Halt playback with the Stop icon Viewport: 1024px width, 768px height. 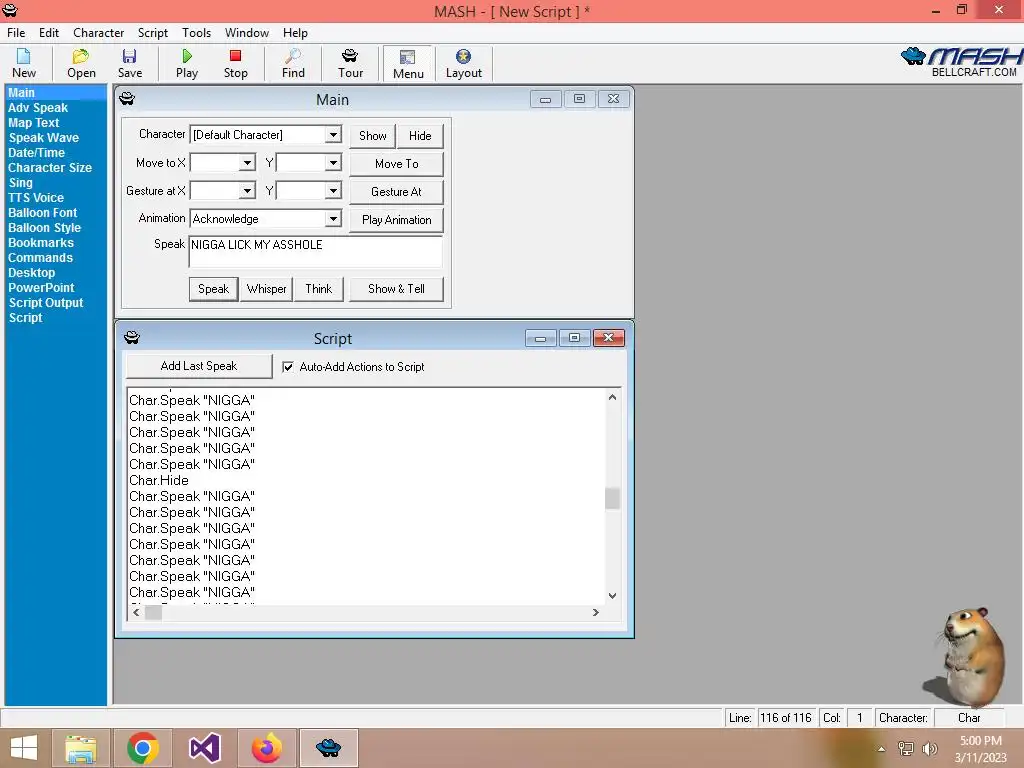coord(236,63)
